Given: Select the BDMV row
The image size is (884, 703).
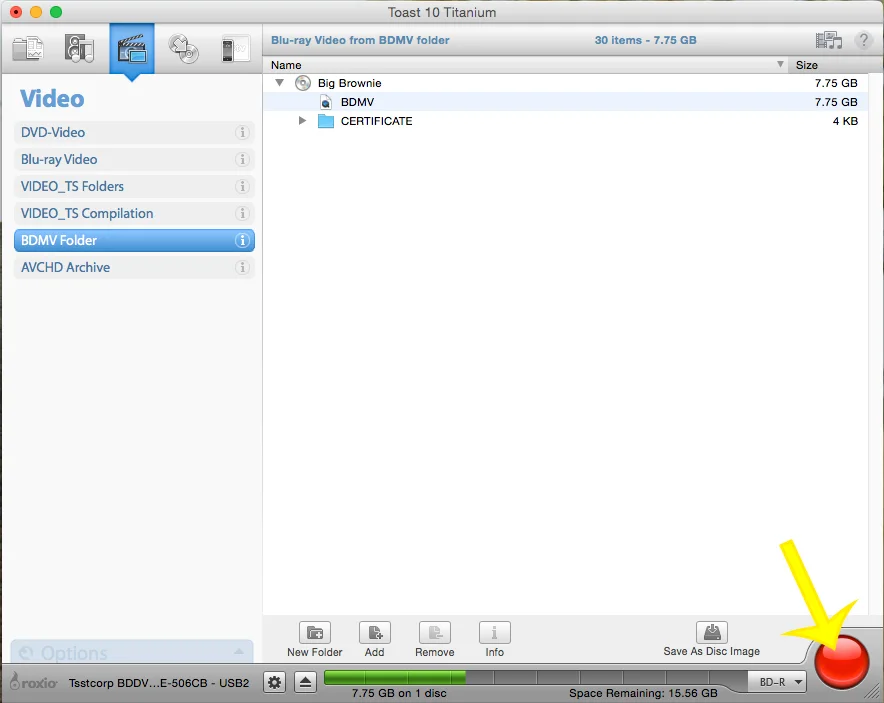Looking at the screenshot, I should [x=565, y=102].
